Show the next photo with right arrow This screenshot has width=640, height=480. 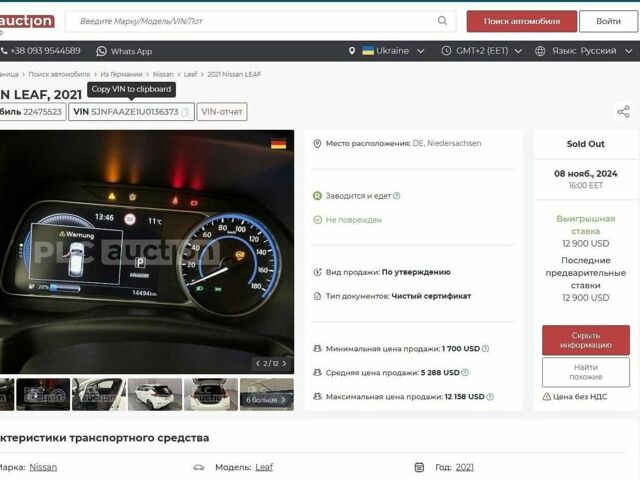click(x=284, y=363)
